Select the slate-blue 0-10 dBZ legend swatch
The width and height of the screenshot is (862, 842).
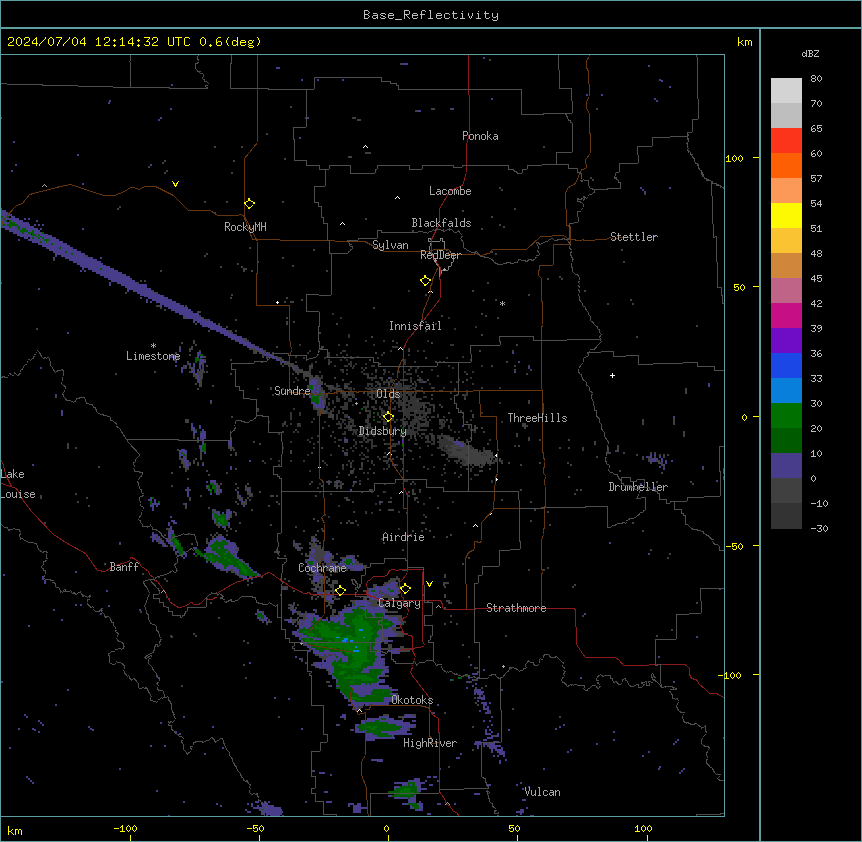point(786,466)
